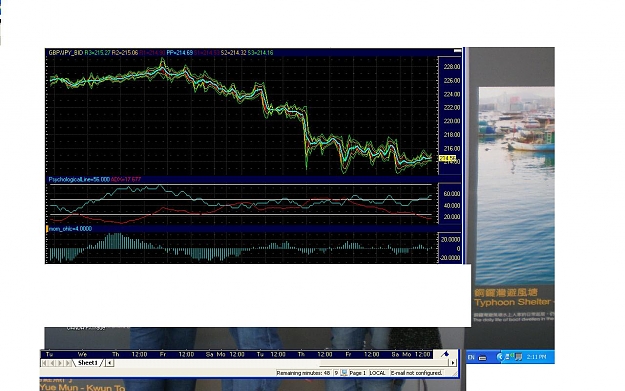This screenshot has height=391, width=625.
Task: Click the PsychologicalLine=56.000 indicator label
Action: coord(79,179)
